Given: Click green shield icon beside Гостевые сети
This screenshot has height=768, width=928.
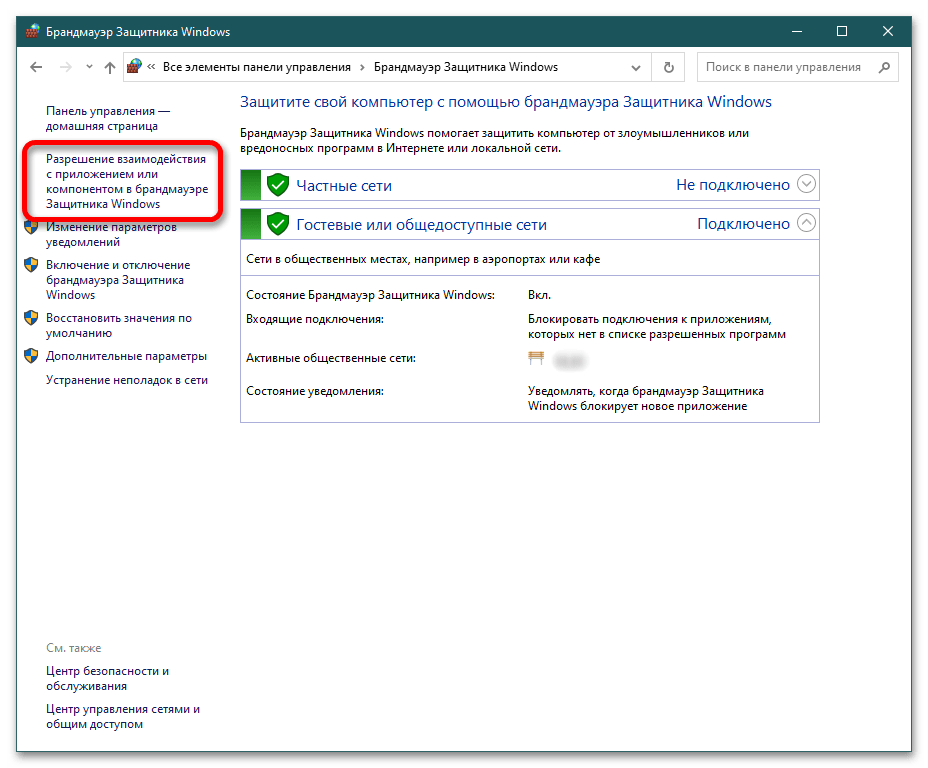Looking at the screenshot, I should [278, 224].
